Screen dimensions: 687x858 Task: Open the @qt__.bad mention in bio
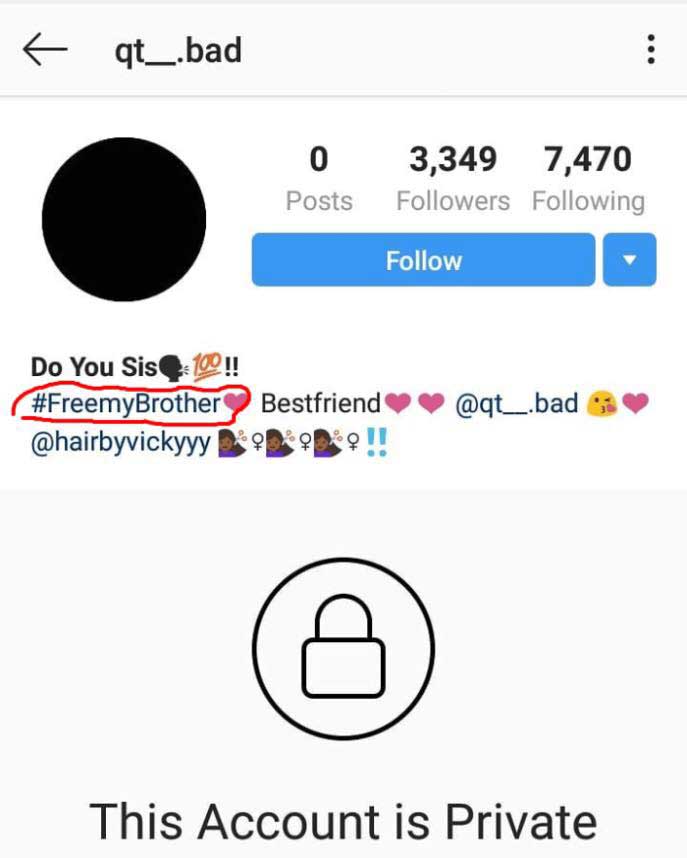(x=516, y=404)
